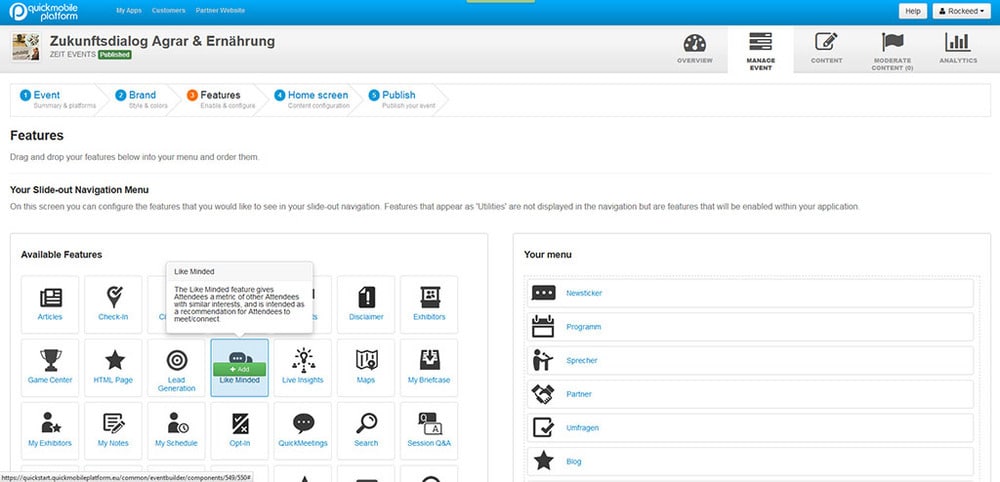Click the Help button
This screenshot has width=1000, height=482.
(912, 11)
